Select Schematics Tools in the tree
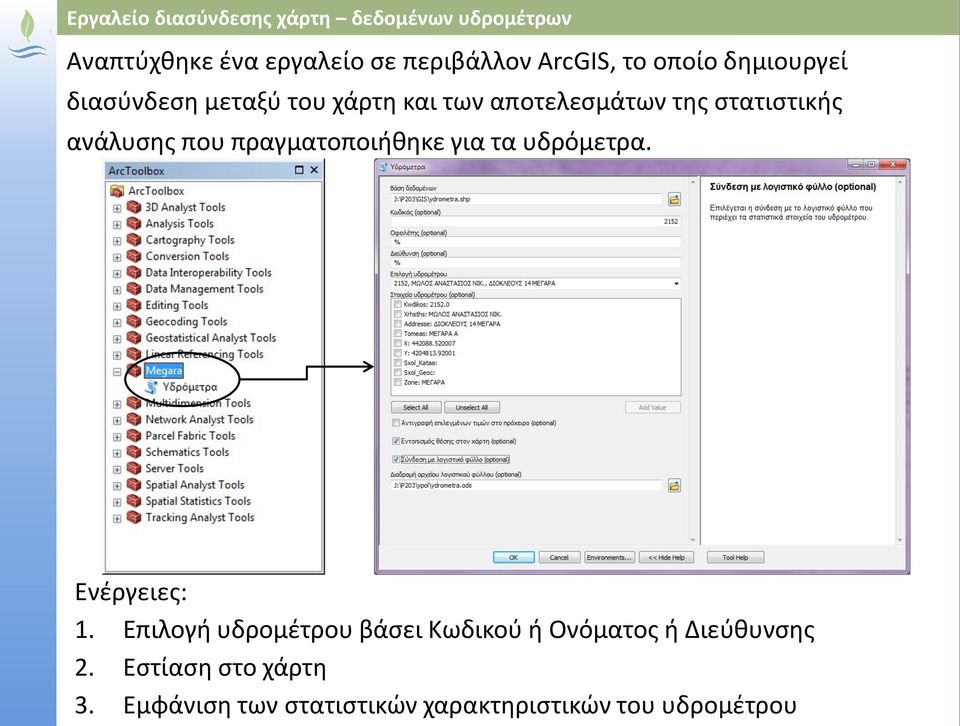The image size is (960, 726). (187, 452)
